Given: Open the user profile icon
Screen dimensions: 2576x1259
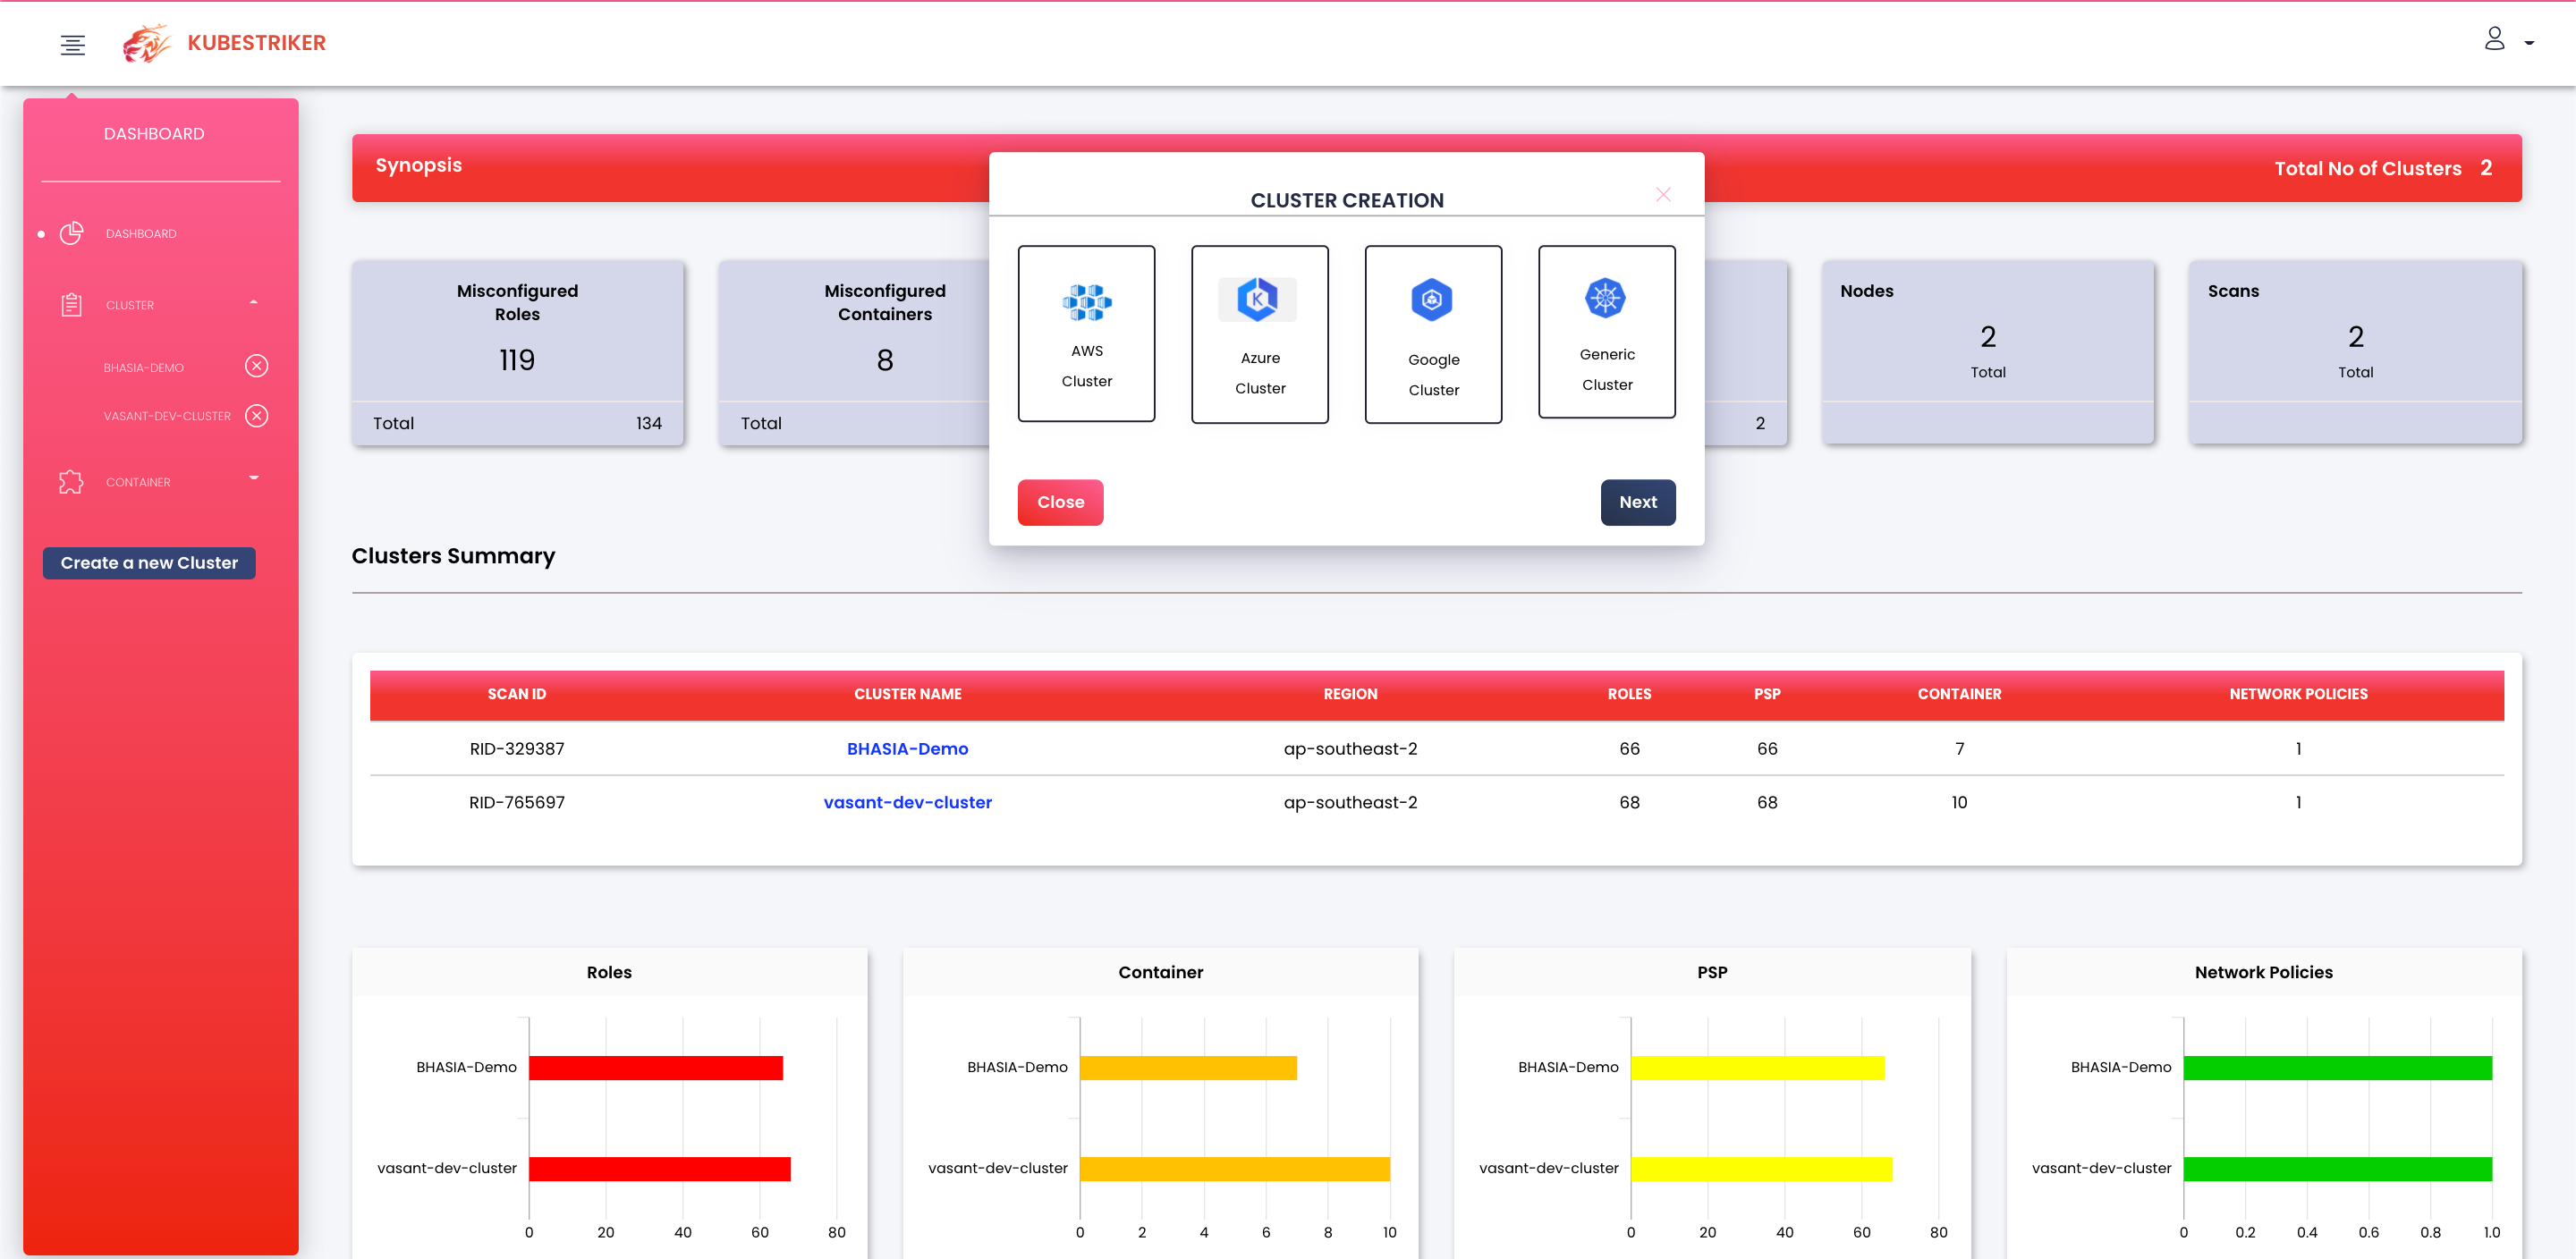Looking at the screenshot, I should coord(2494,39).
